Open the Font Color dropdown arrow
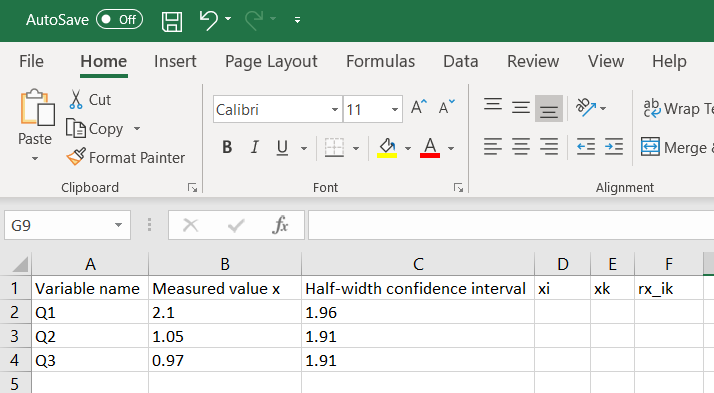The image size is (714, 393). coord(451,148)
